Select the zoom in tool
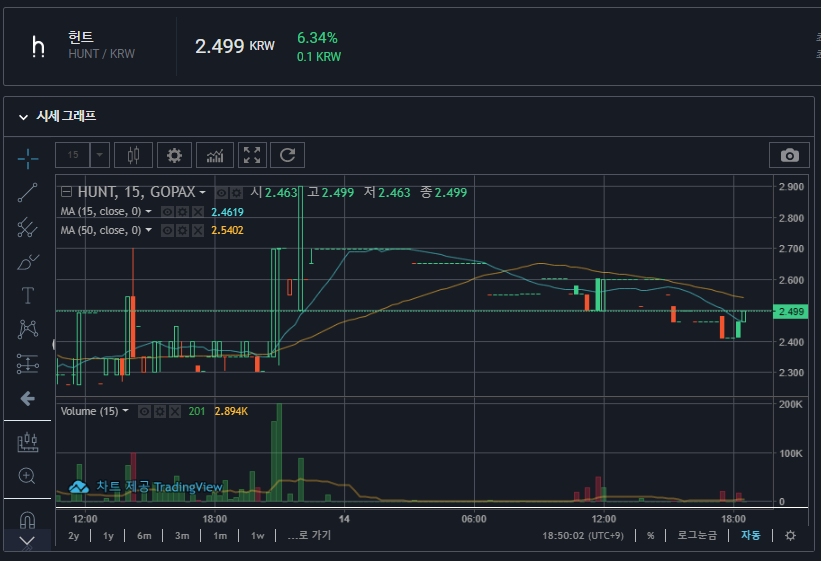The height and width of the screenshot is (561, 821). point(27,476)
